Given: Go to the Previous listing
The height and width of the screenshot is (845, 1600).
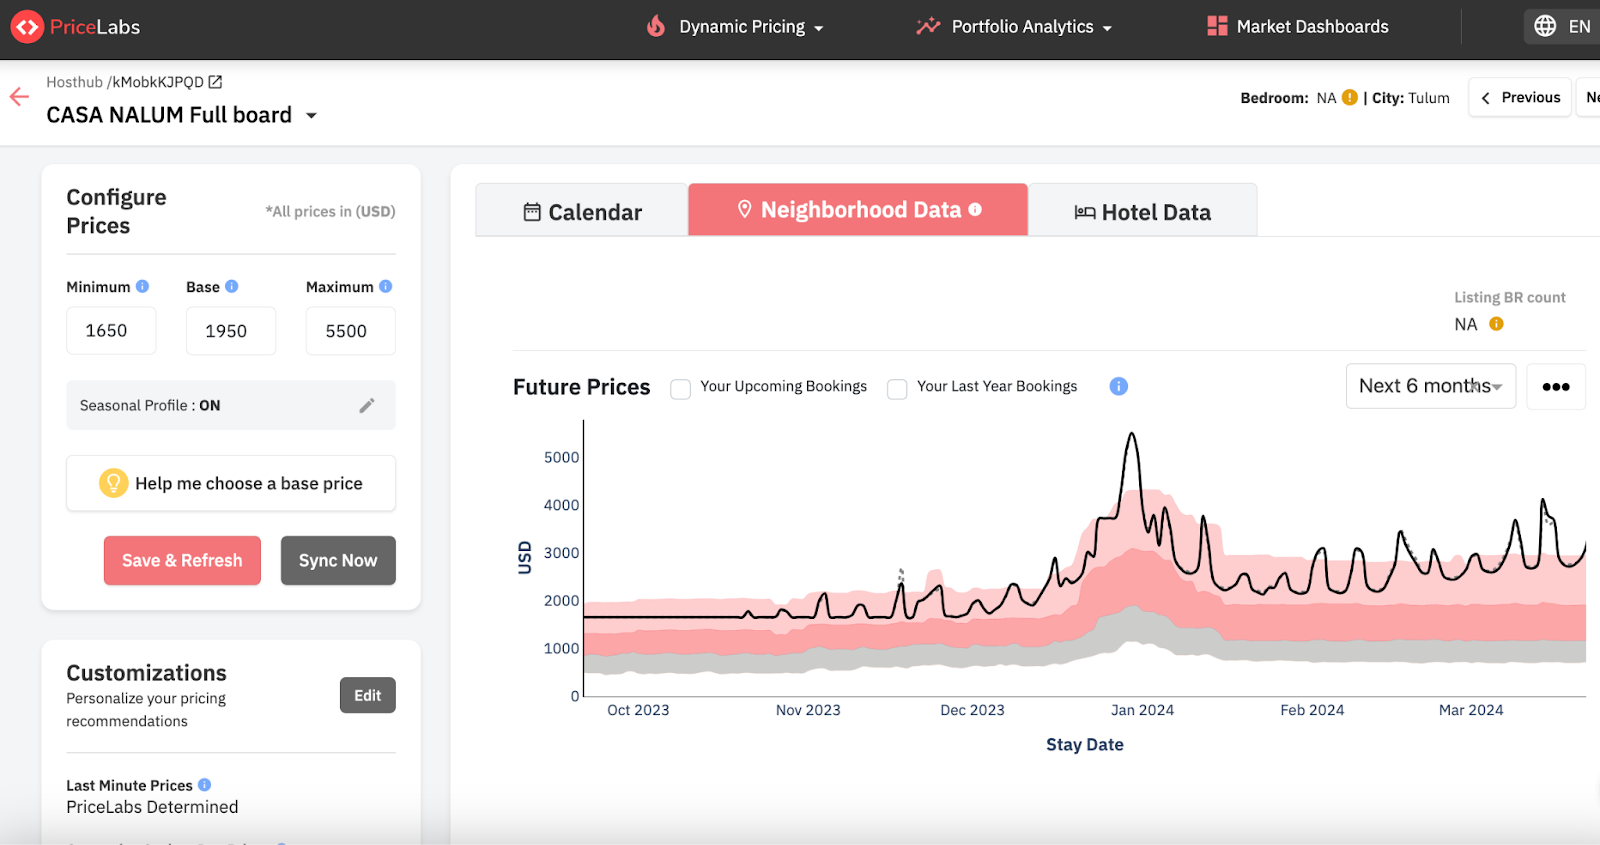Looking at the screenshot, I should tap(1520, 97).
